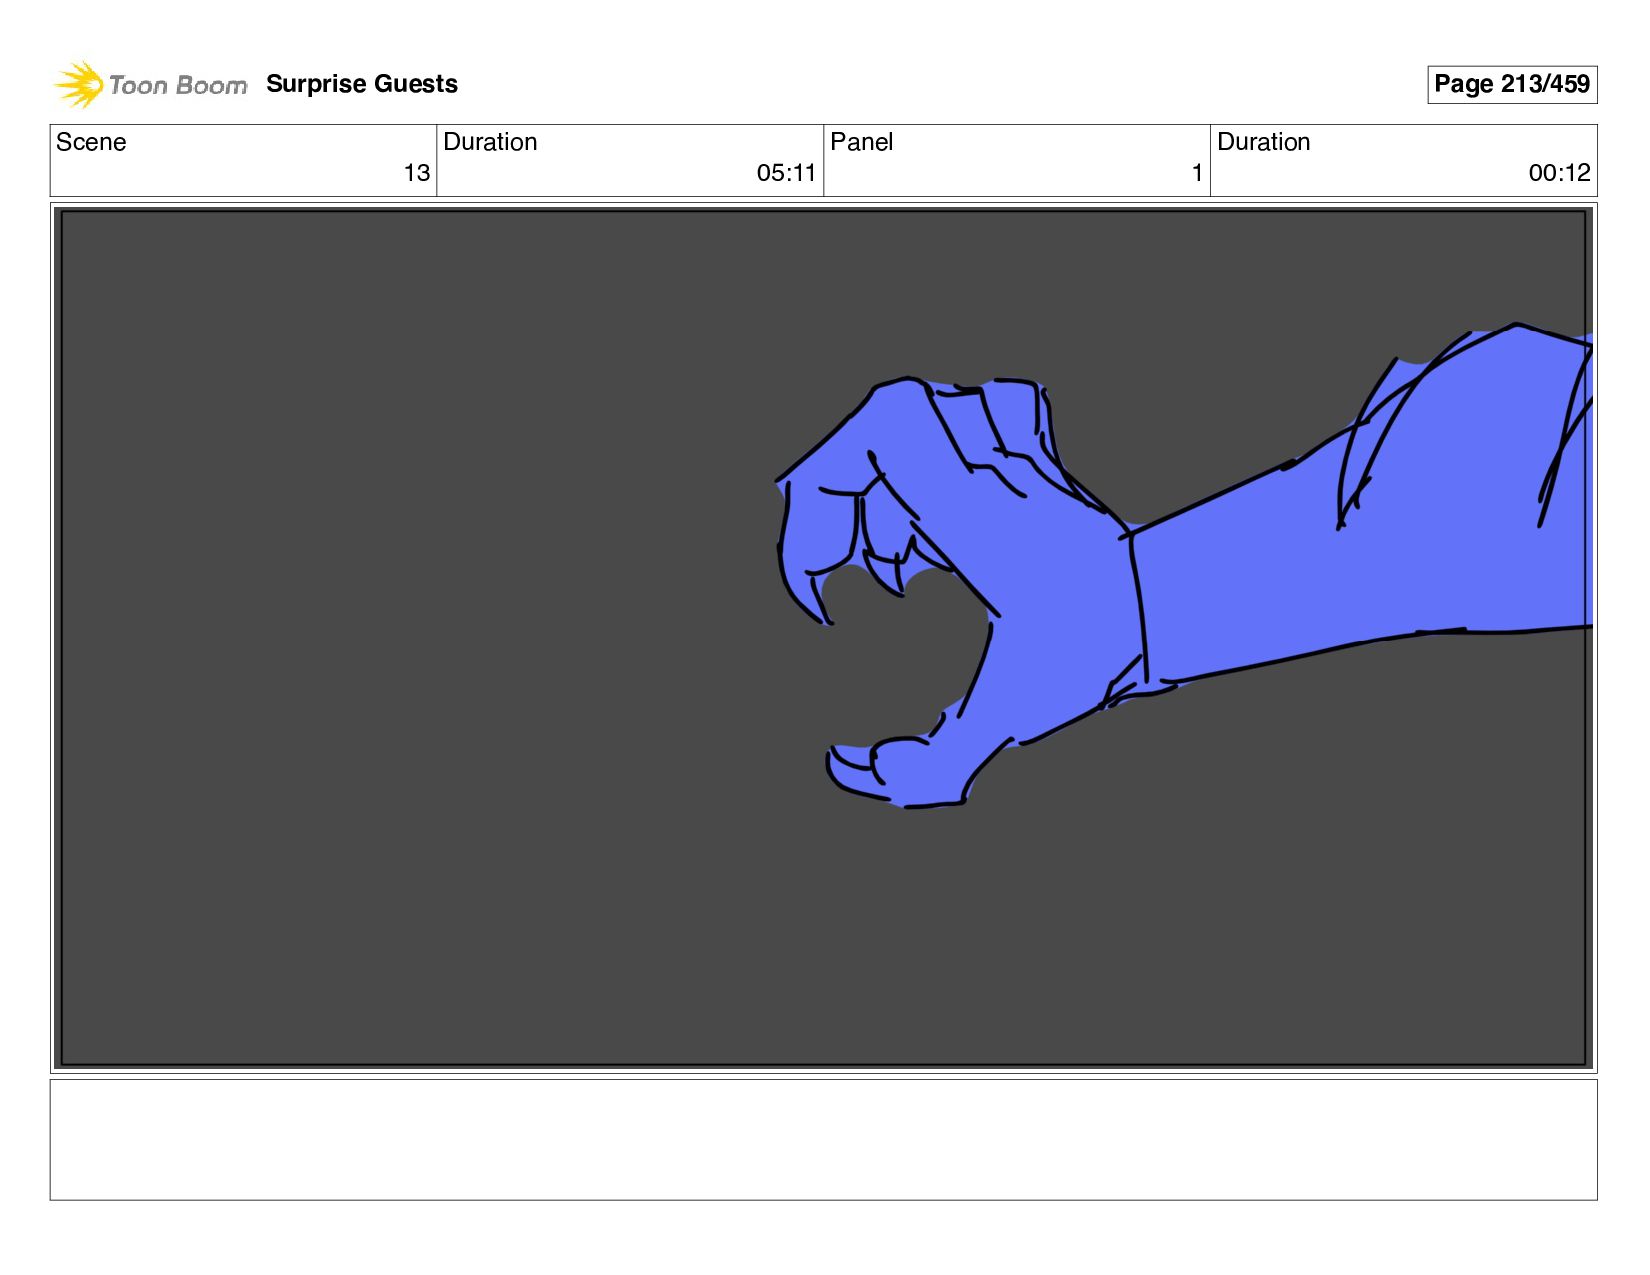Select the 'Panel' header label
The width and height of the screenshot is (1650, 1275).
coord(861,142)
